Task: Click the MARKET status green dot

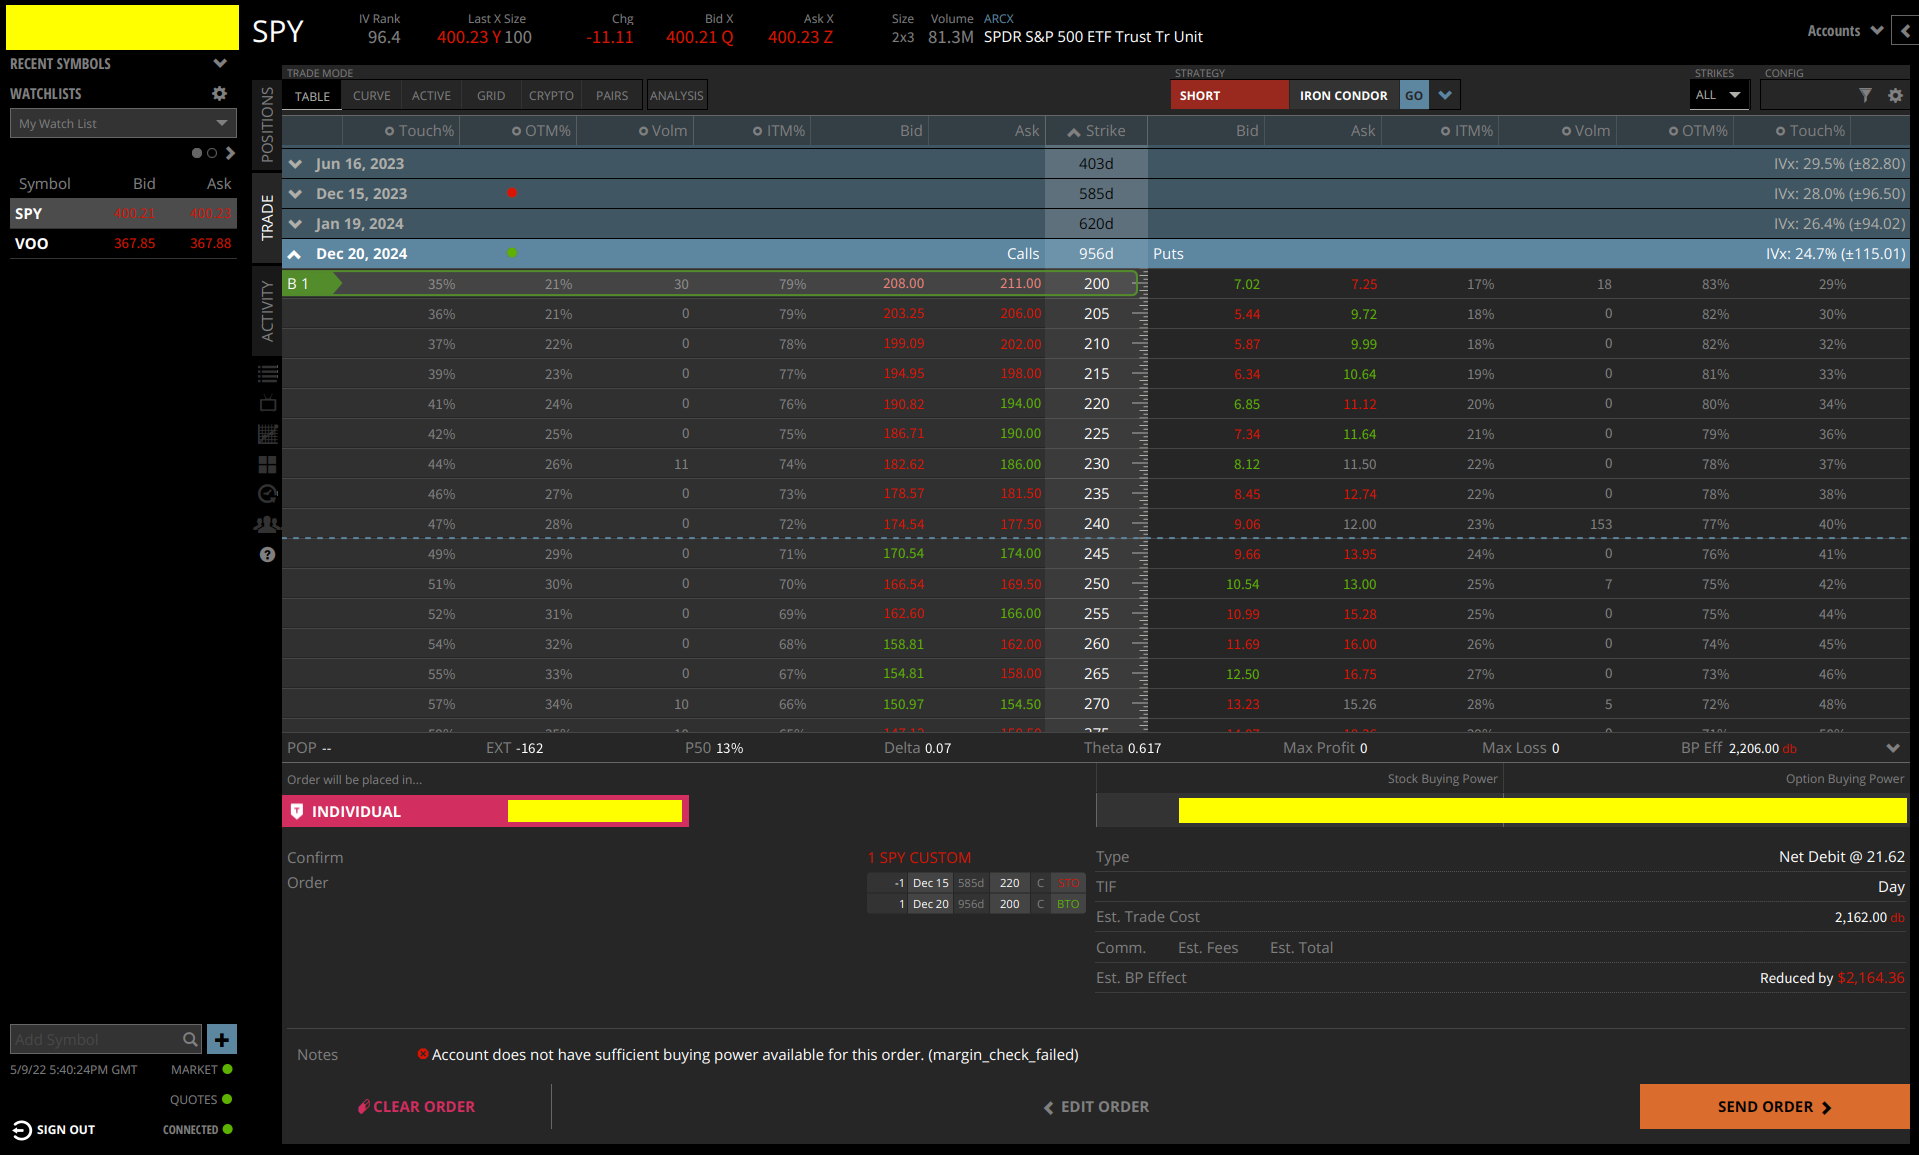Action: [228, 1069]
